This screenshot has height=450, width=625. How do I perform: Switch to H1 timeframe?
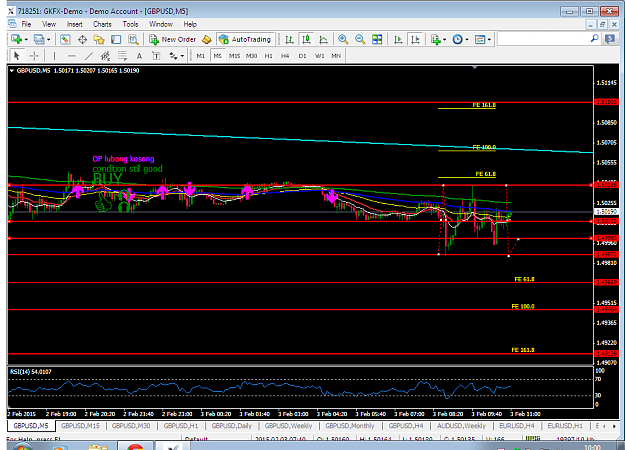pos(268,56)
